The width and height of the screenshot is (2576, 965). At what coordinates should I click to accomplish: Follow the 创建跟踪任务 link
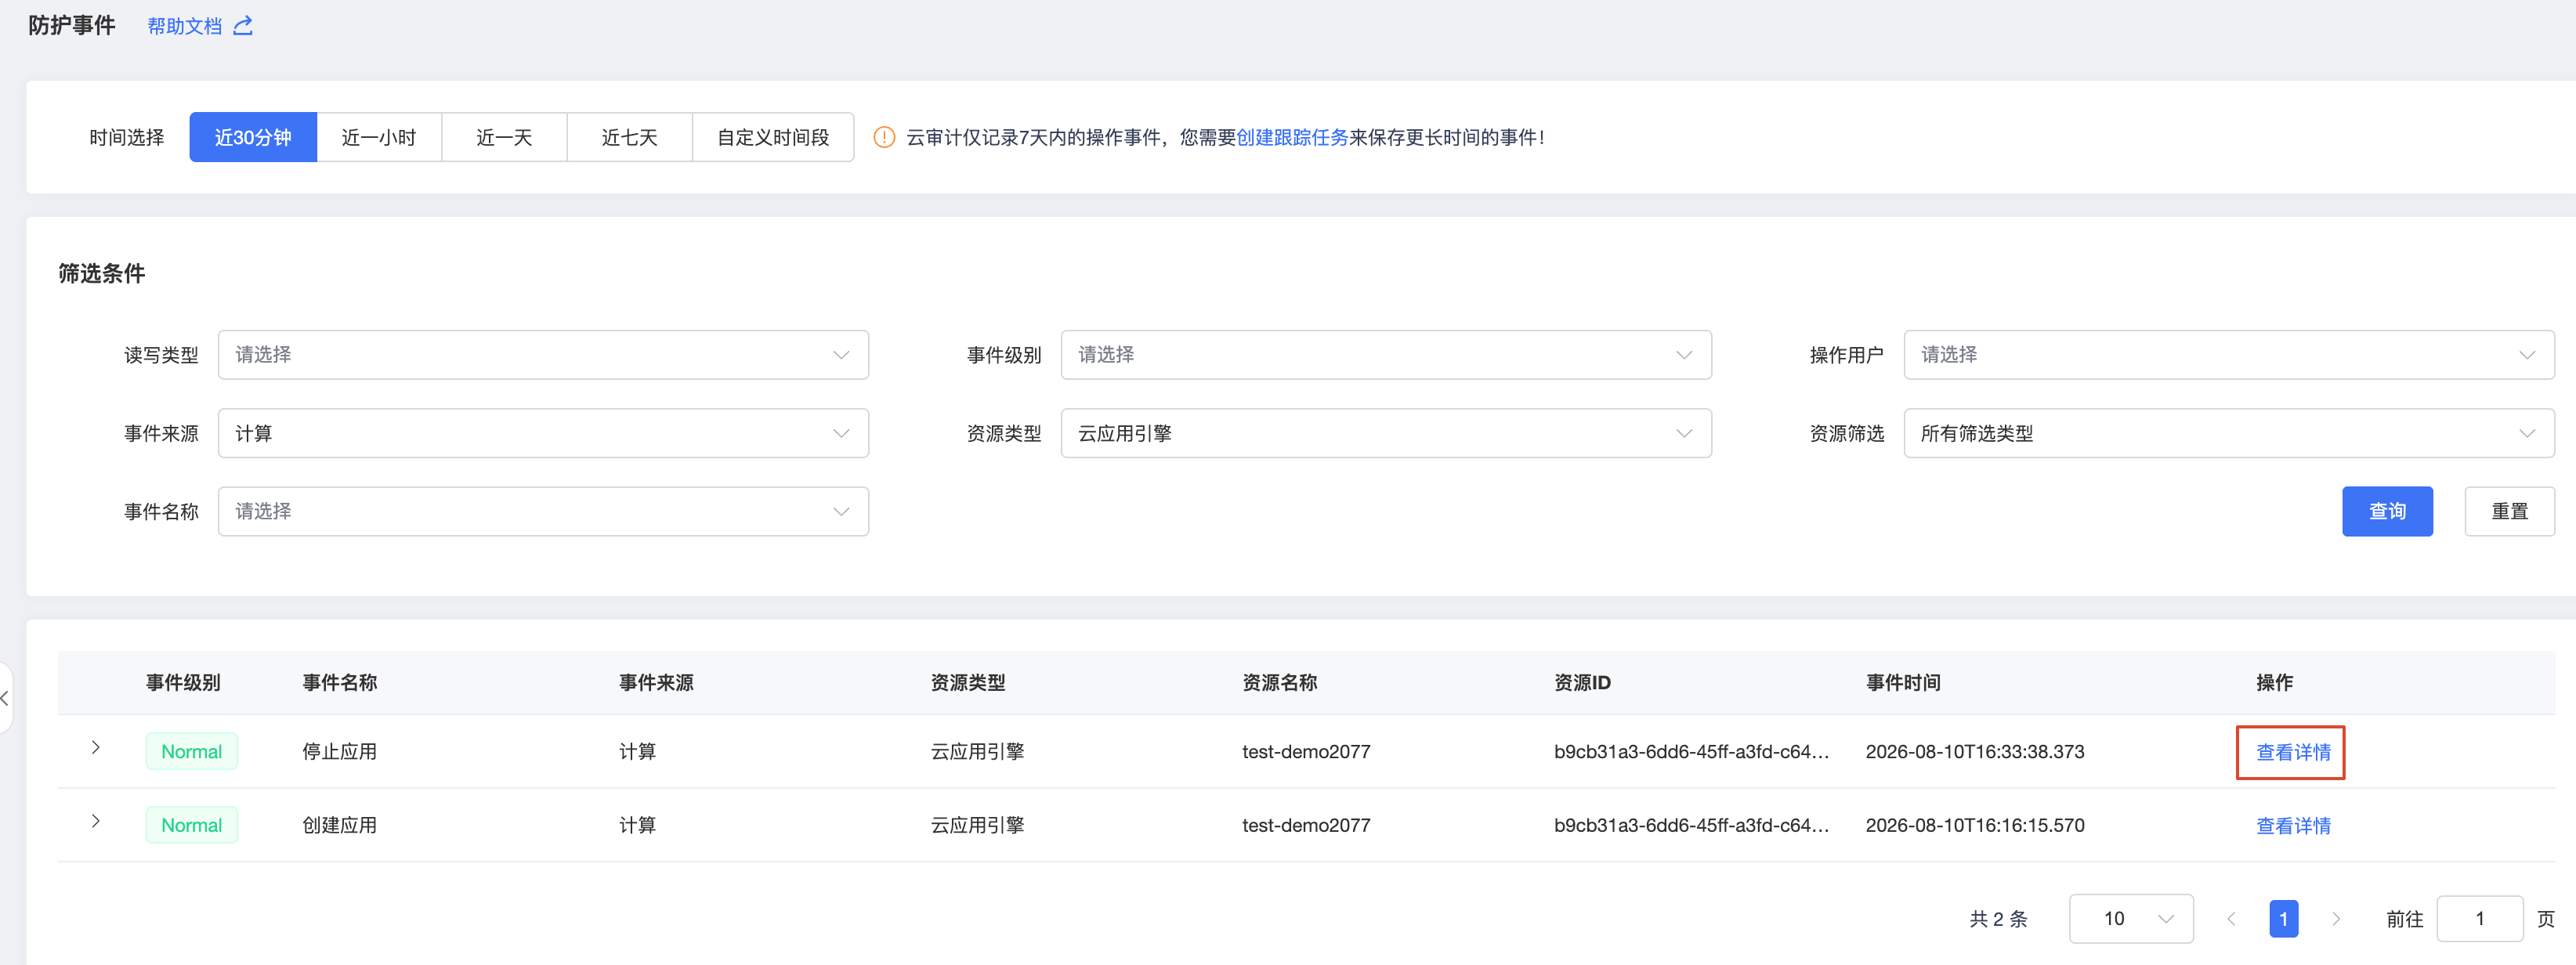click(1292, 137)
